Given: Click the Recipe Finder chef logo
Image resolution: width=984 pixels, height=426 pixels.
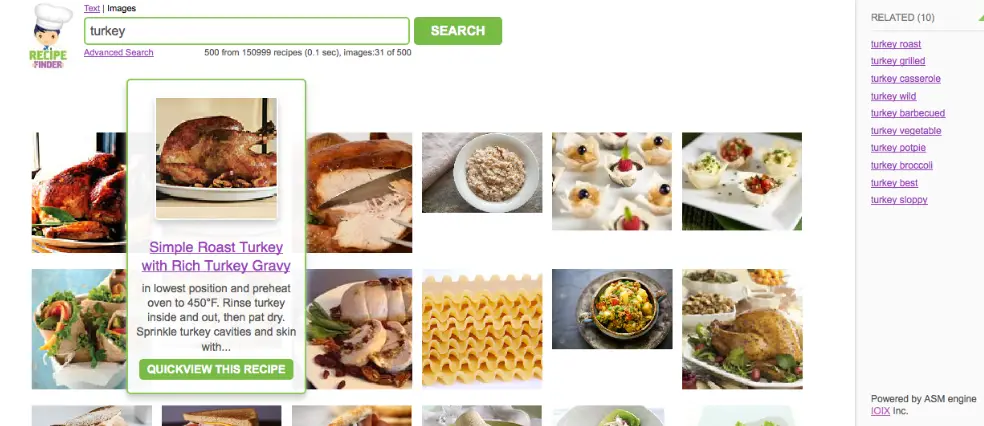Looking at the screenshot, I should pyautogui.click(x=50, y=35).
